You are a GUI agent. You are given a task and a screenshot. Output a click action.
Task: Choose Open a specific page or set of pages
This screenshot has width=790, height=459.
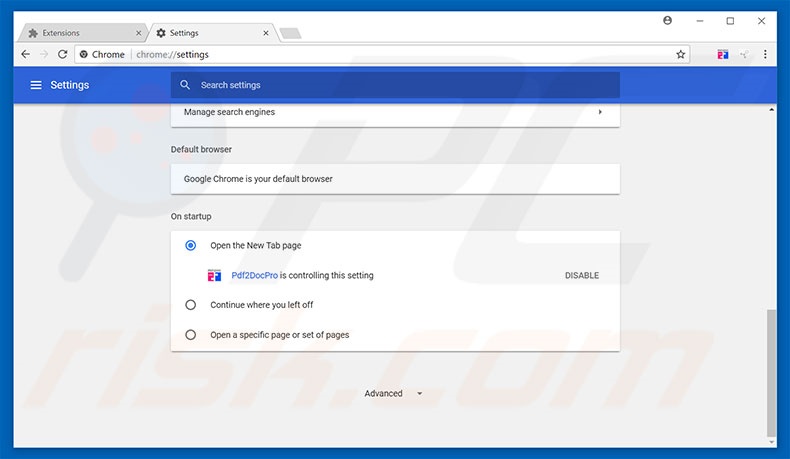point(190,335)
